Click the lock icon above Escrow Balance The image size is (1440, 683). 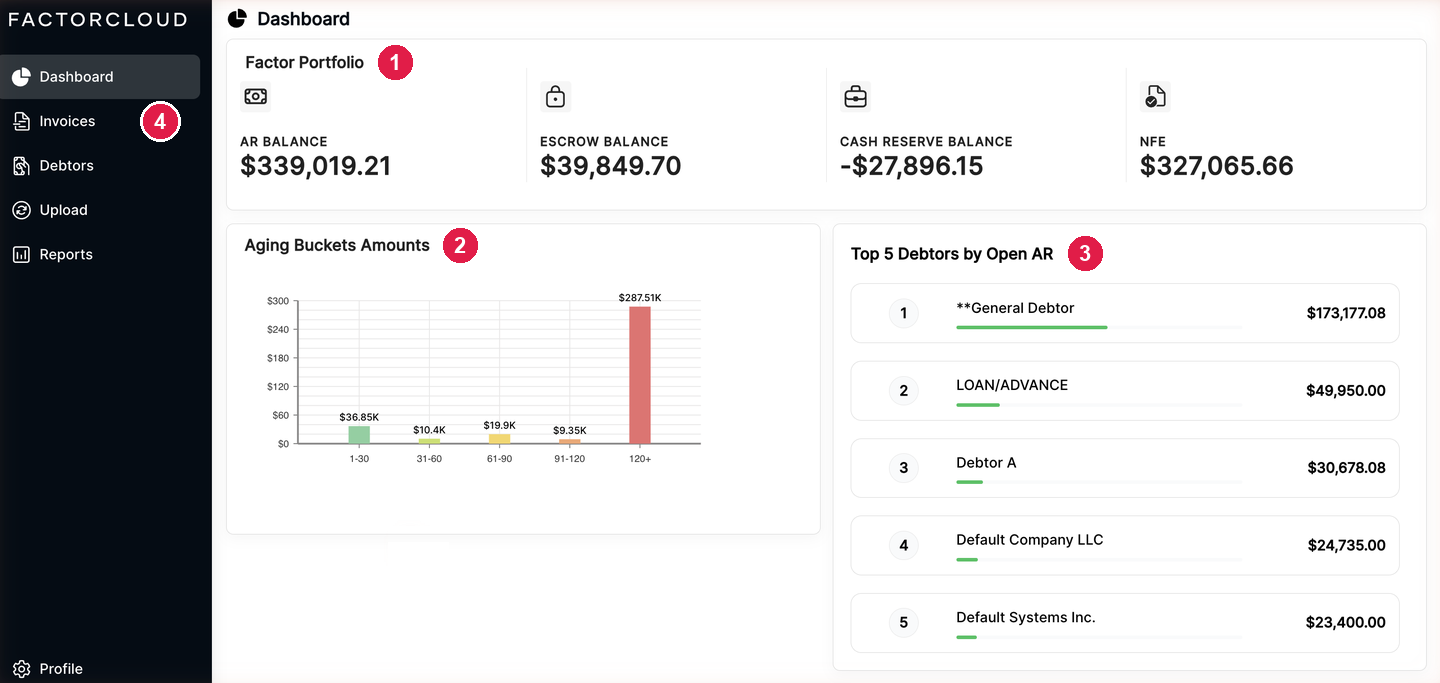(x=555, y=96)
